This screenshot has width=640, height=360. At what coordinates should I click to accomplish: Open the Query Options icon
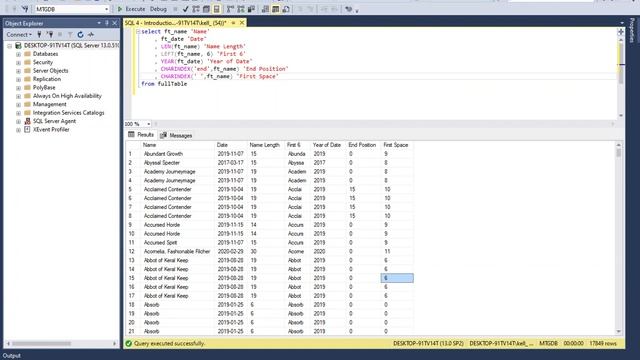click(x=207, y=9)
